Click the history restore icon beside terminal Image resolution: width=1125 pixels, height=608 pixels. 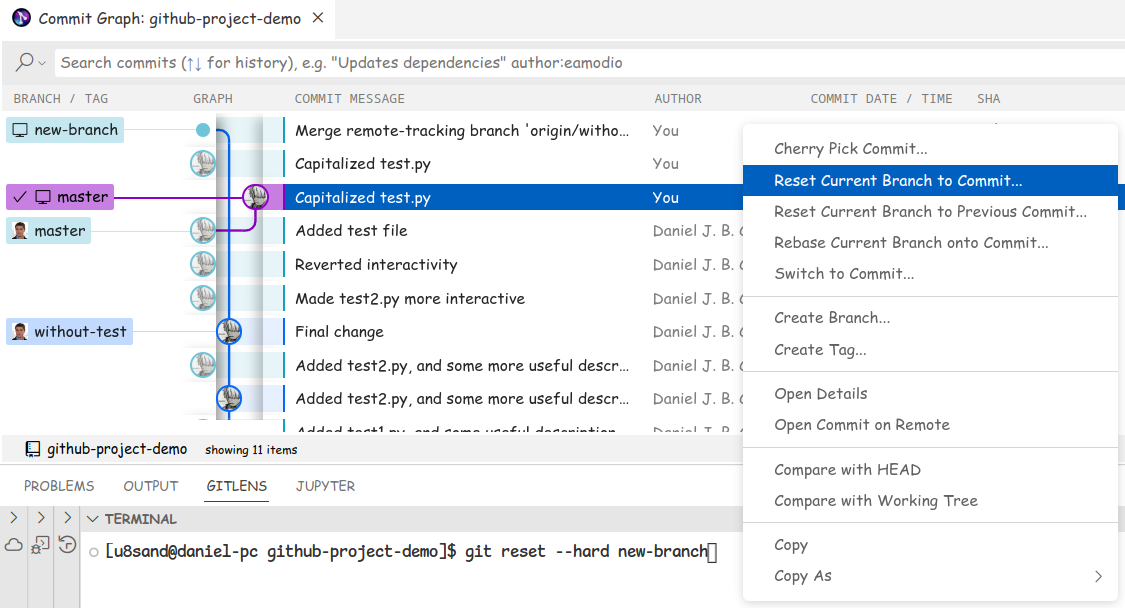(x=67, y=545)
